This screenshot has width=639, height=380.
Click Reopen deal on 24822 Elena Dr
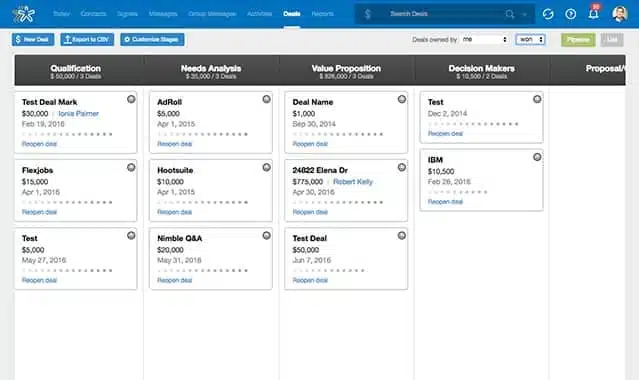(310, 212)
